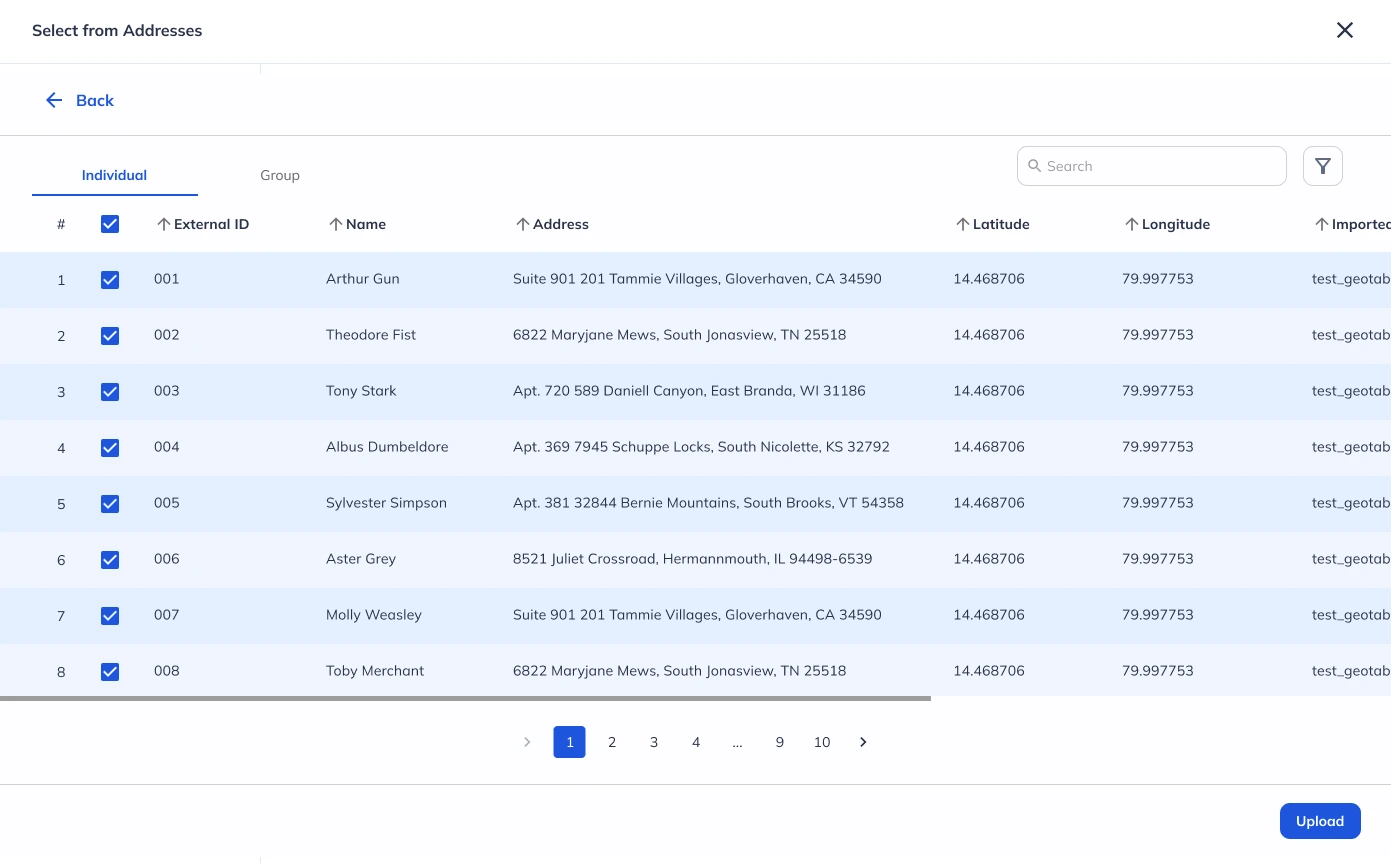Click the Address column header
The image size is (1391, 864).
pos(561,224)
